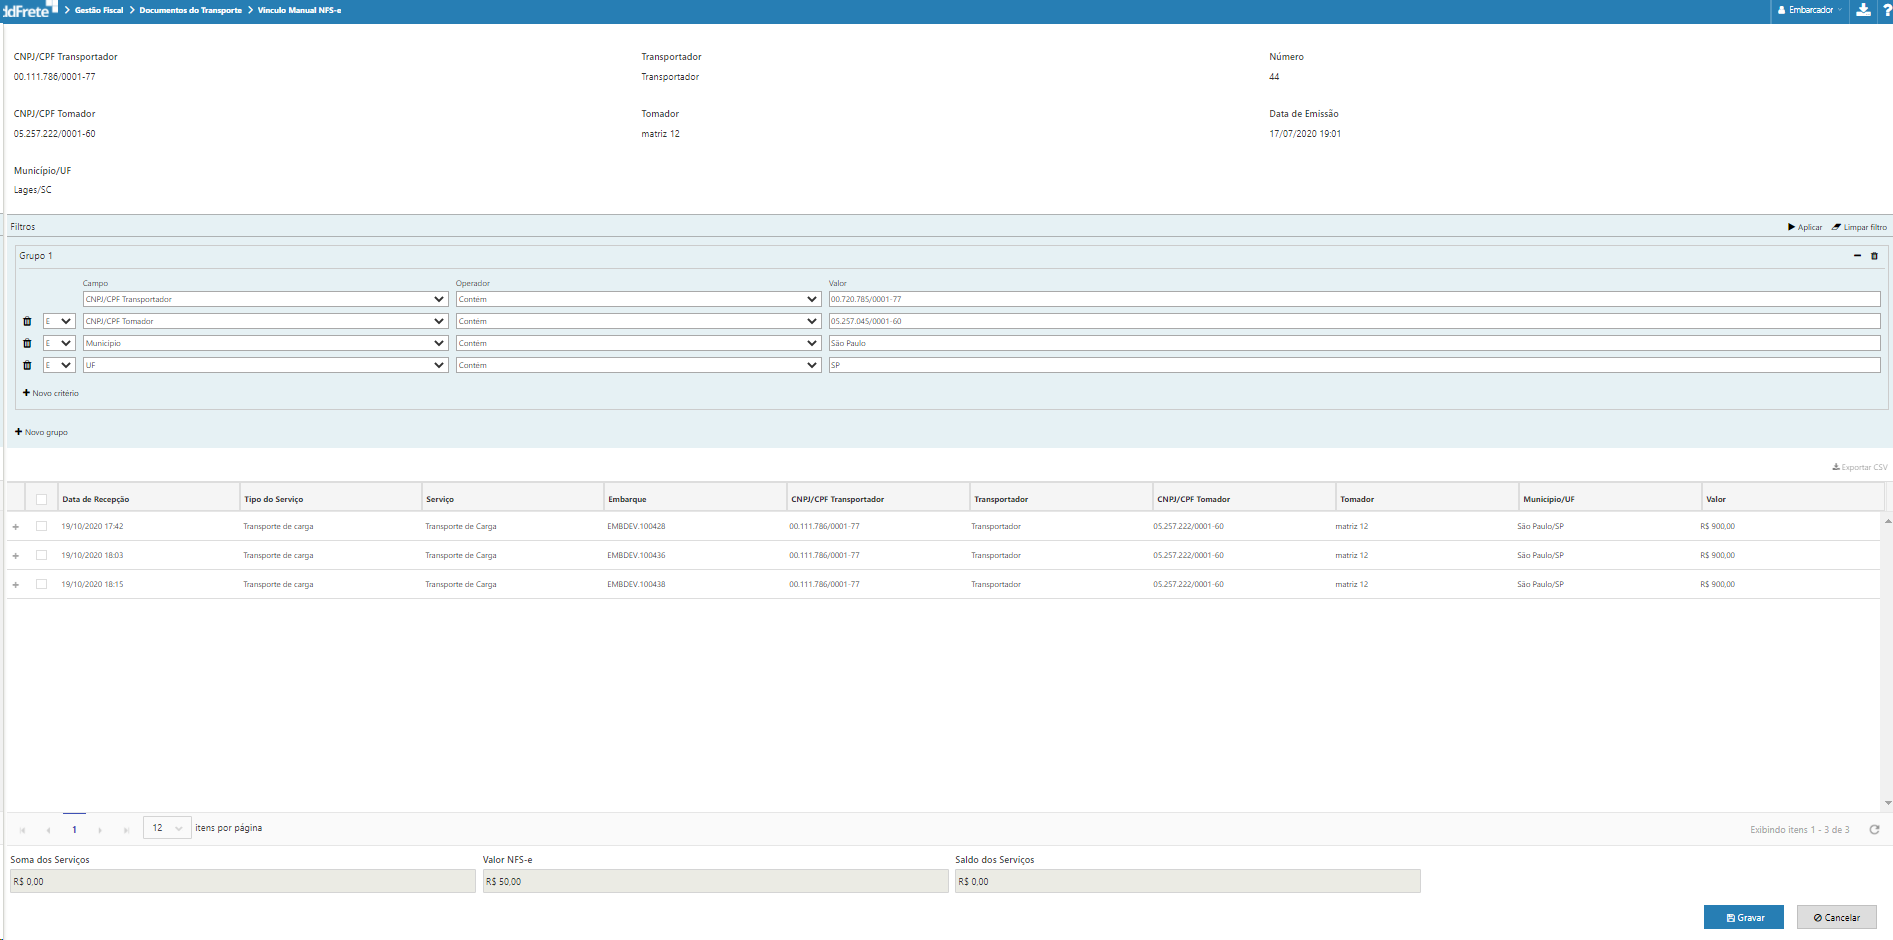Delete Grupo 1 using its trash icon
This screenshot has width=1893, height=940.
tap(1874, 256)
